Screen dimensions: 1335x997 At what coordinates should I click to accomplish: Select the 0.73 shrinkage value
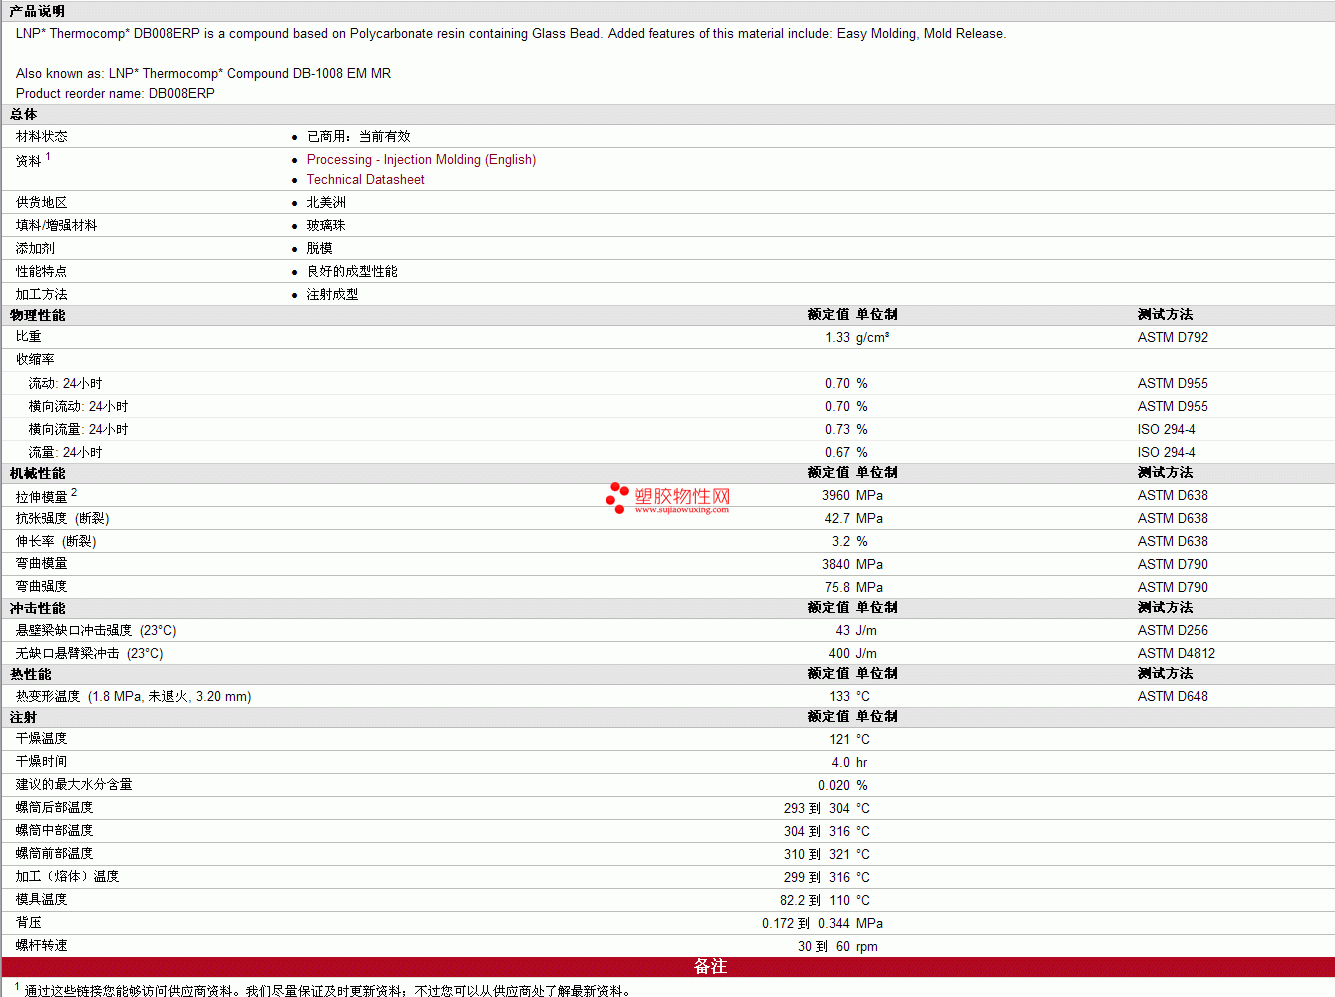click(837, 430)
